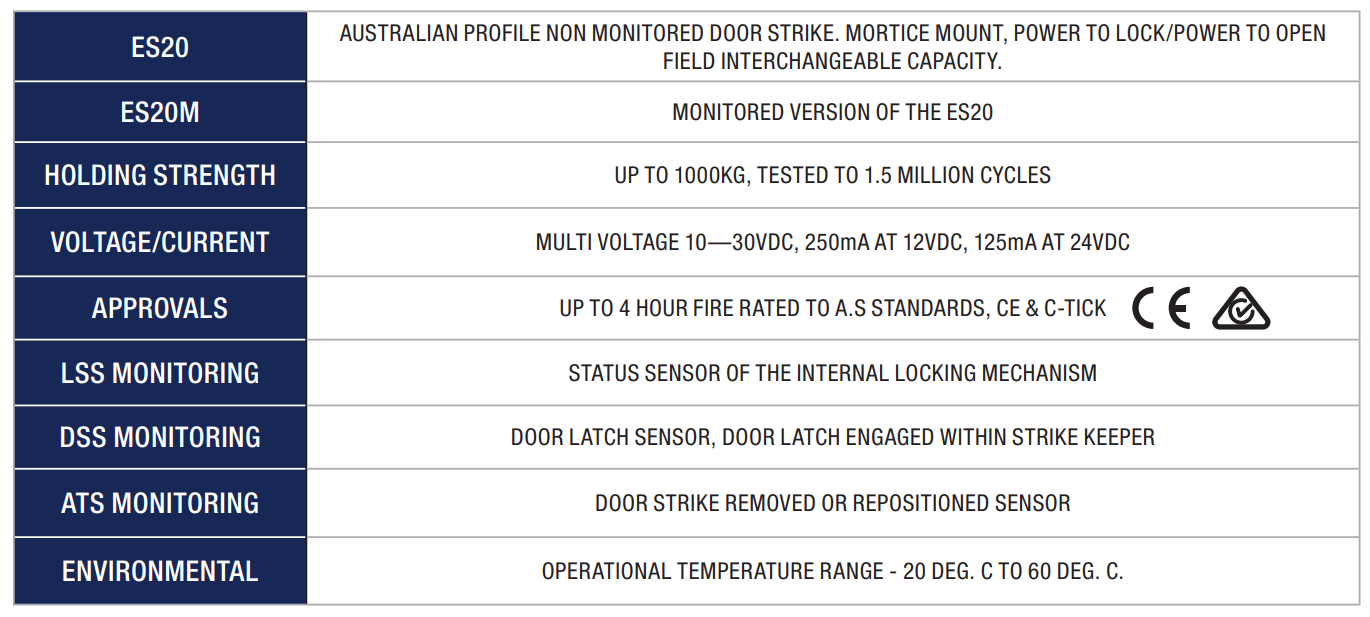Select the APPROVALS row label
Image resolution: width=1370 pixels, height=617 pixels.
[x=160, y=308]
